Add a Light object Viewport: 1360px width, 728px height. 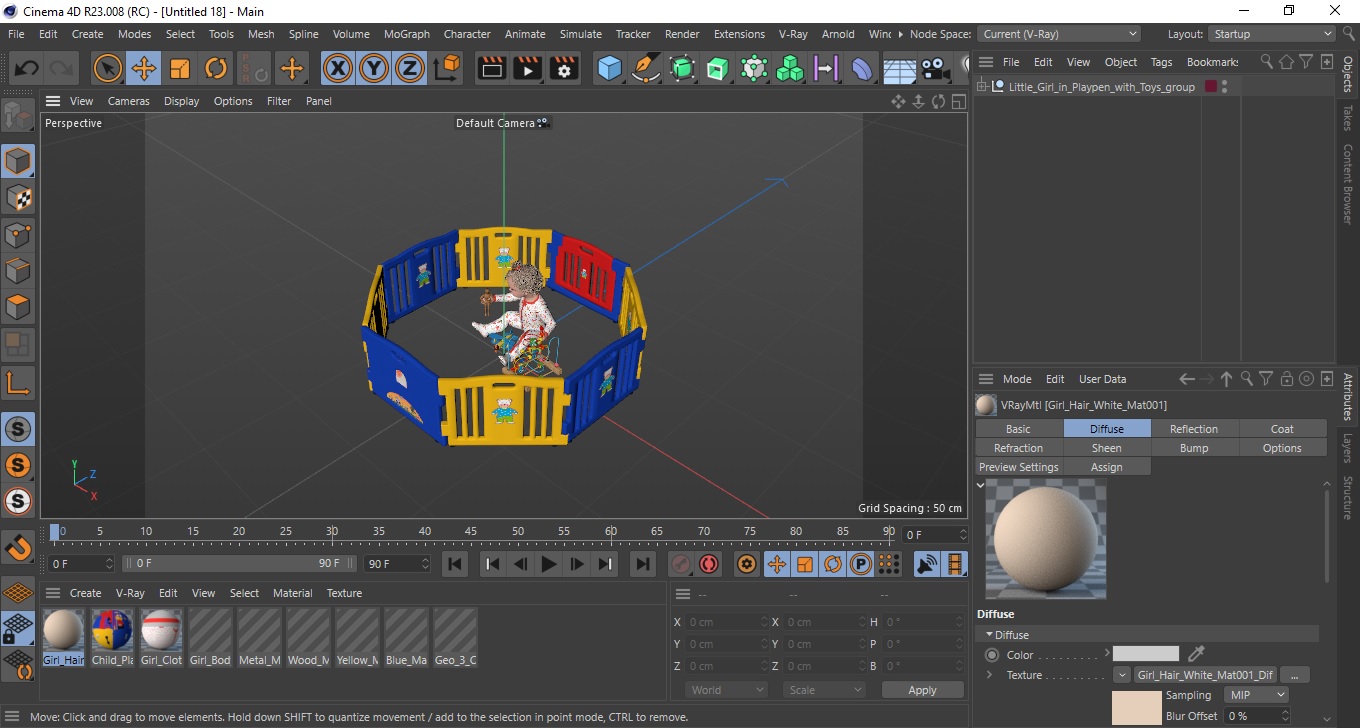click(x=964, y=69)
